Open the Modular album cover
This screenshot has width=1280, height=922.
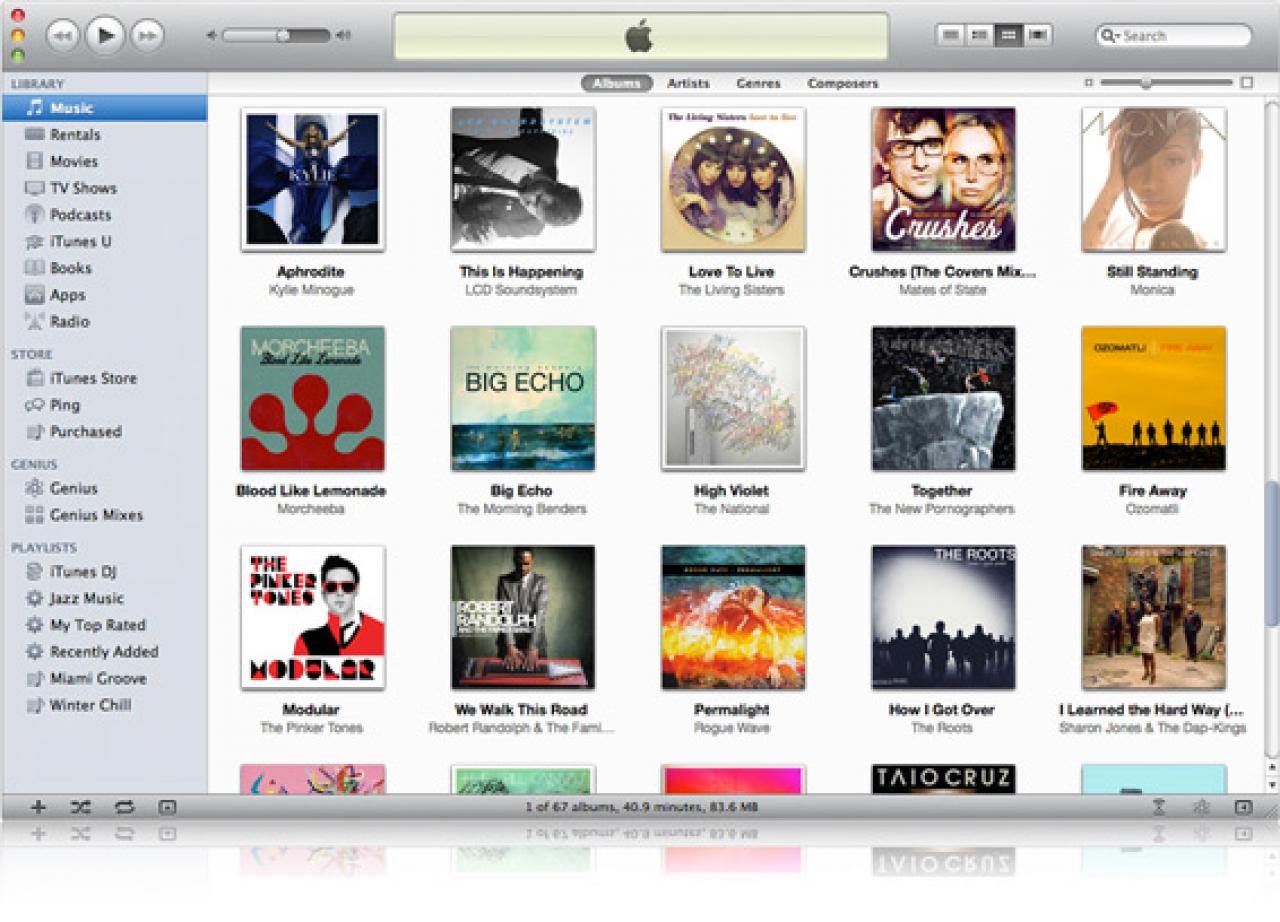point(312,617)
